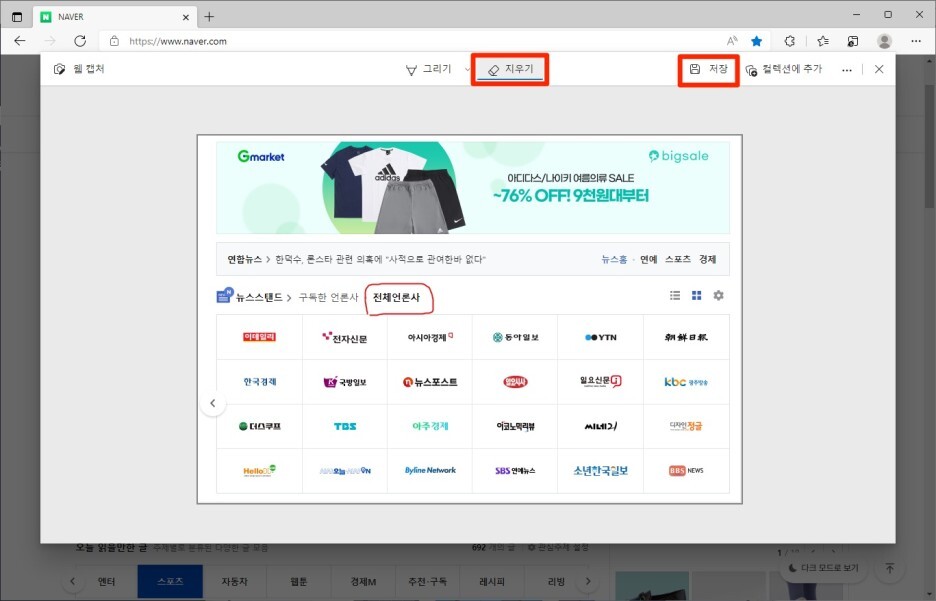Open 이데일리 press logo

coord(259,337)
